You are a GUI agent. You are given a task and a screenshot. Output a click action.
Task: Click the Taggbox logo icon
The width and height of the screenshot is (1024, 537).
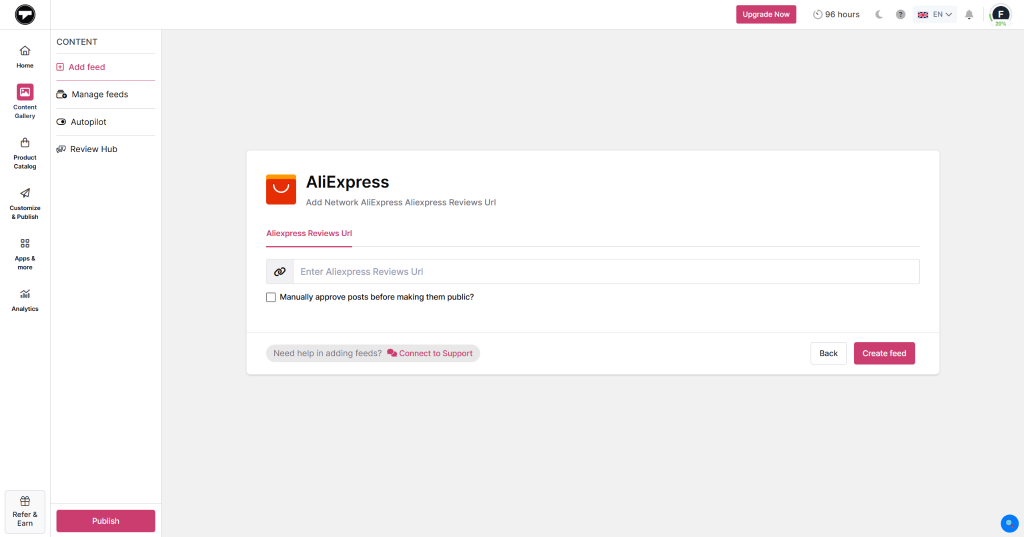tap(25, 14)
